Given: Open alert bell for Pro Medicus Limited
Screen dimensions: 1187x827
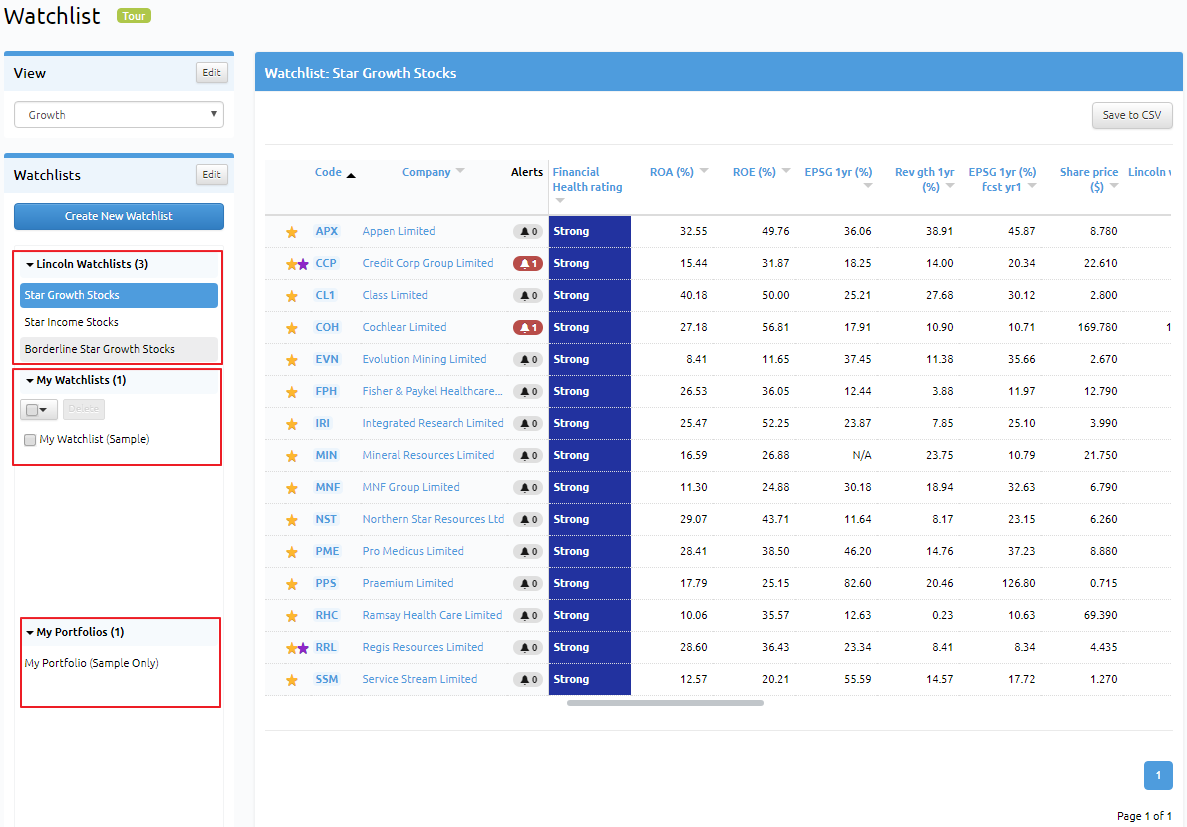Looking at the screenshot, I should click(x=528, y=551).
